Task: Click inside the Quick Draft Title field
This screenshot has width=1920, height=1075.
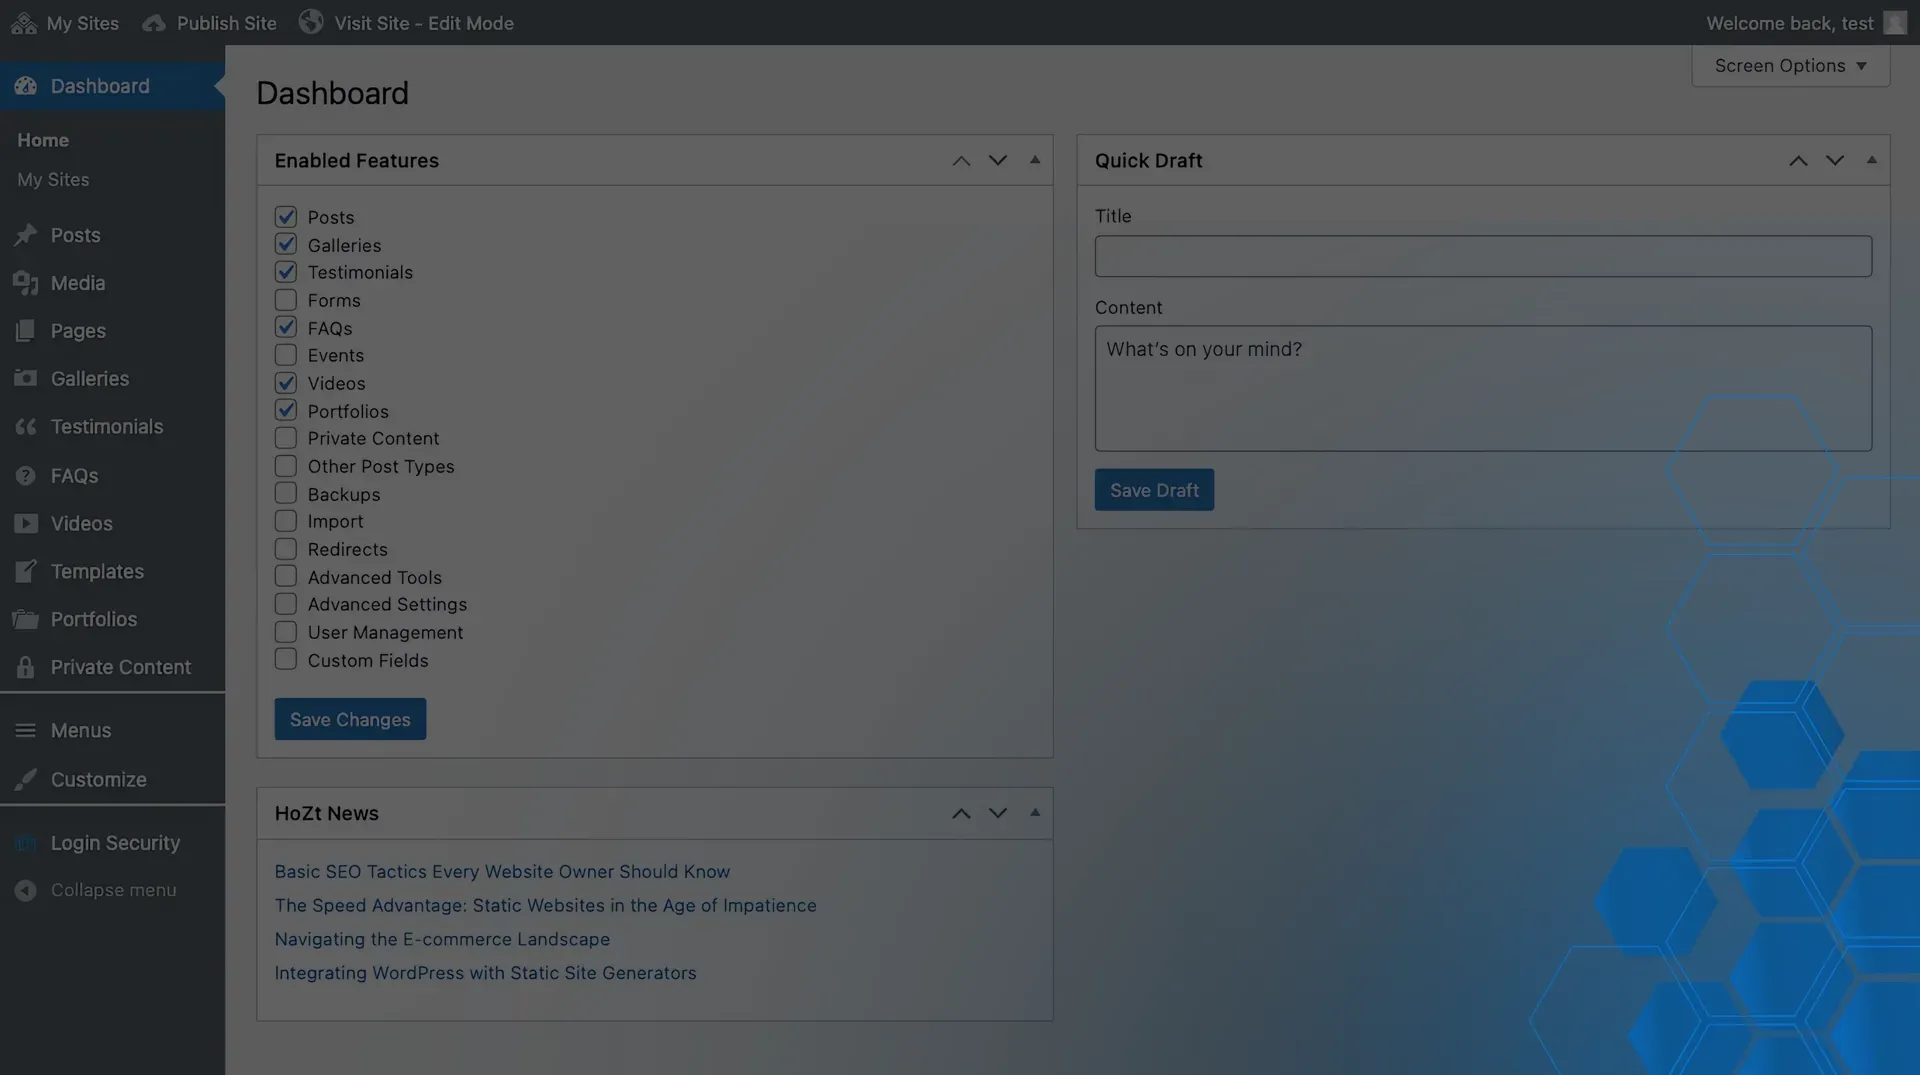Action: (1482, 256)
